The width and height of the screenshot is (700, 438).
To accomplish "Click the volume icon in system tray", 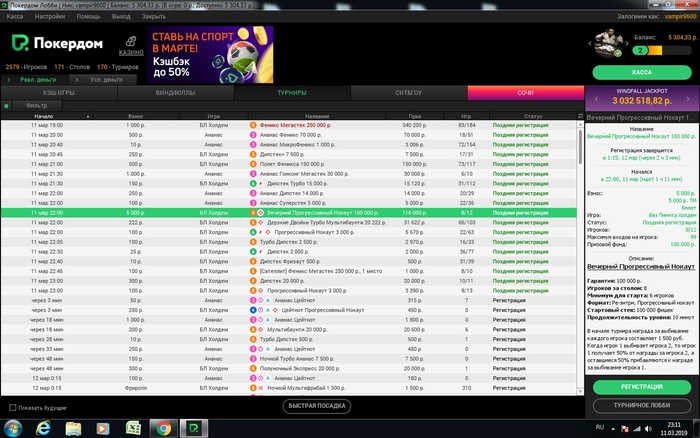I will click(648, 429).
